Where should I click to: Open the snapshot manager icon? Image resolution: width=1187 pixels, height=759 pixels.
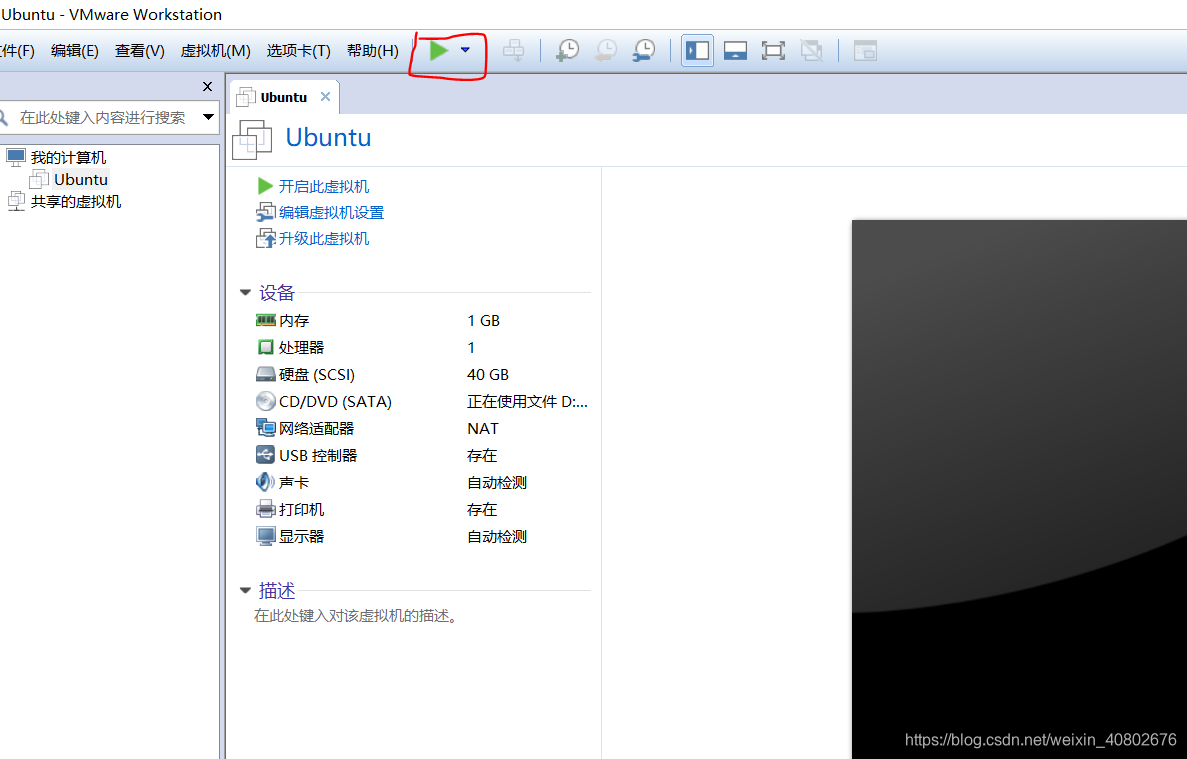point(643,51)
